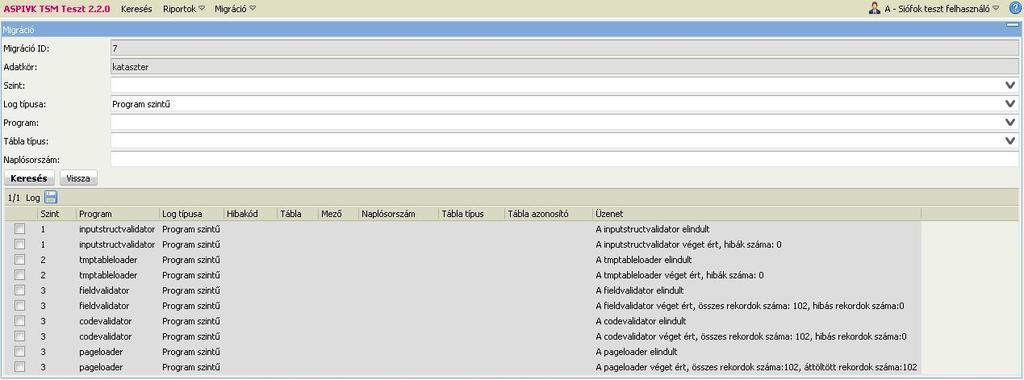The height and width of the screenshot is (380, 1024).
Task: Tick checkbox for tmptableloader véget ért row
Action: [20, 275]
